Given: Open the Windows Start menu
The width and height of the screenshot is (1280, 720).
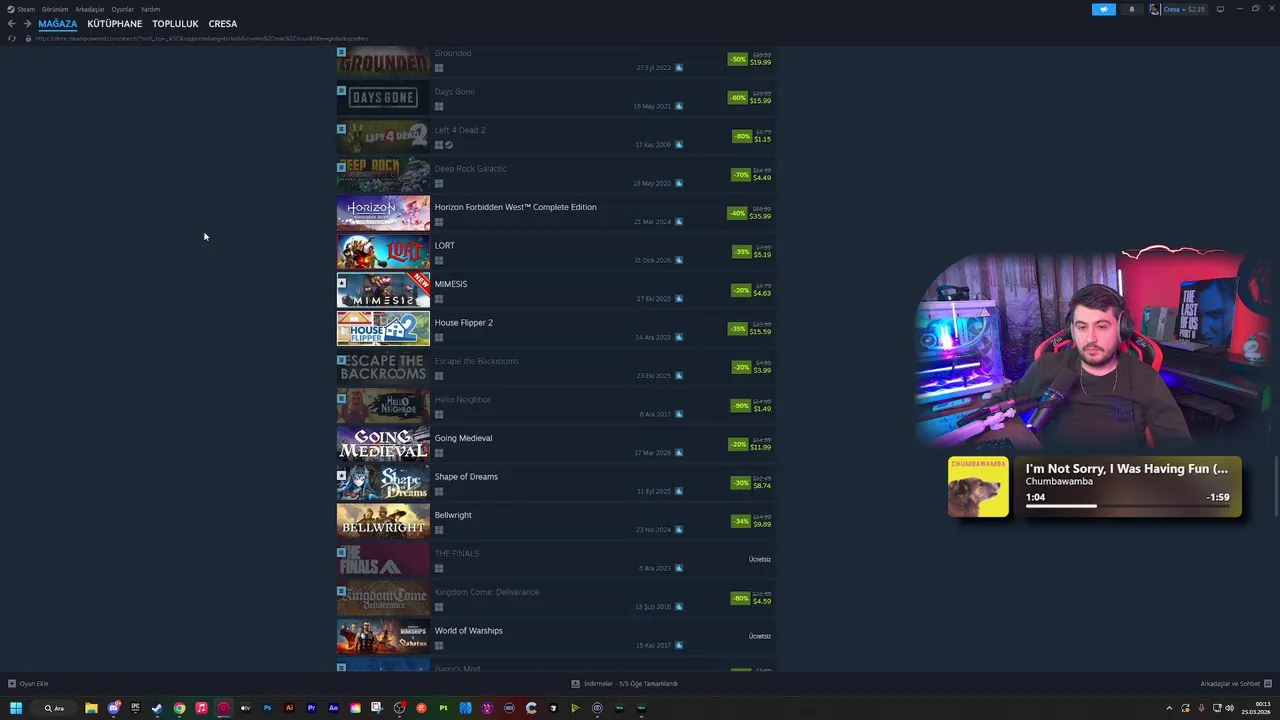Looking at the screenshot, I should tap(16, 708).
